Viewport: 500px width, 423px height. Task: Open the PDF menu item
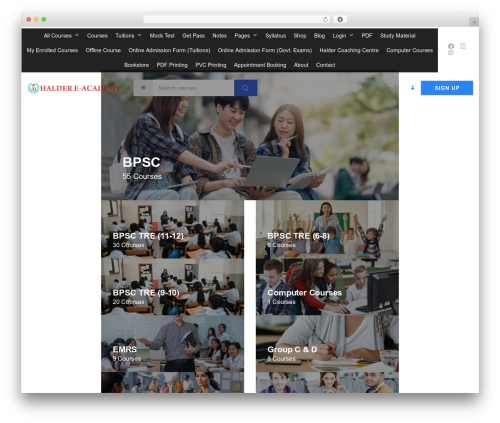click(367, 36)
